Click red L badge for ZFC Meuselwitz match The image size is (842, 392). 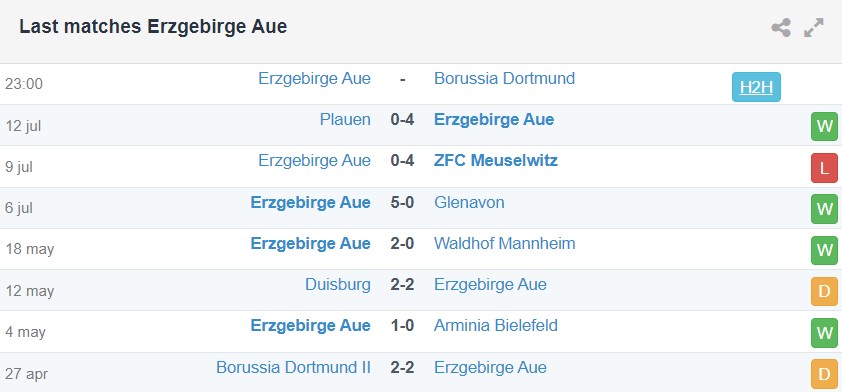point(824,168)
